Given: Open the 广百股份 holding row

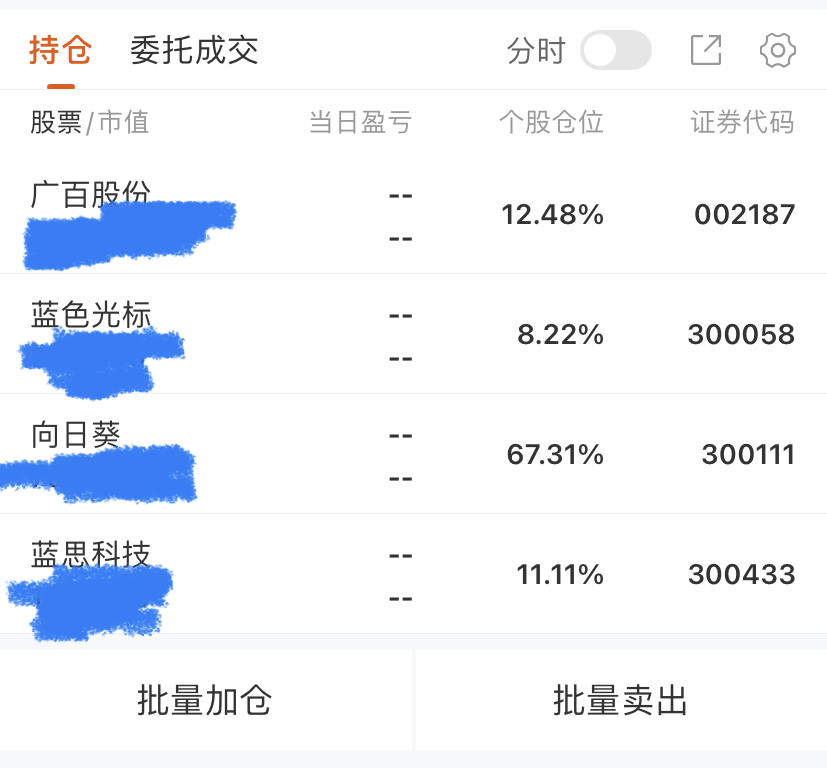Looking at the screenshot, I should (91, 194).
